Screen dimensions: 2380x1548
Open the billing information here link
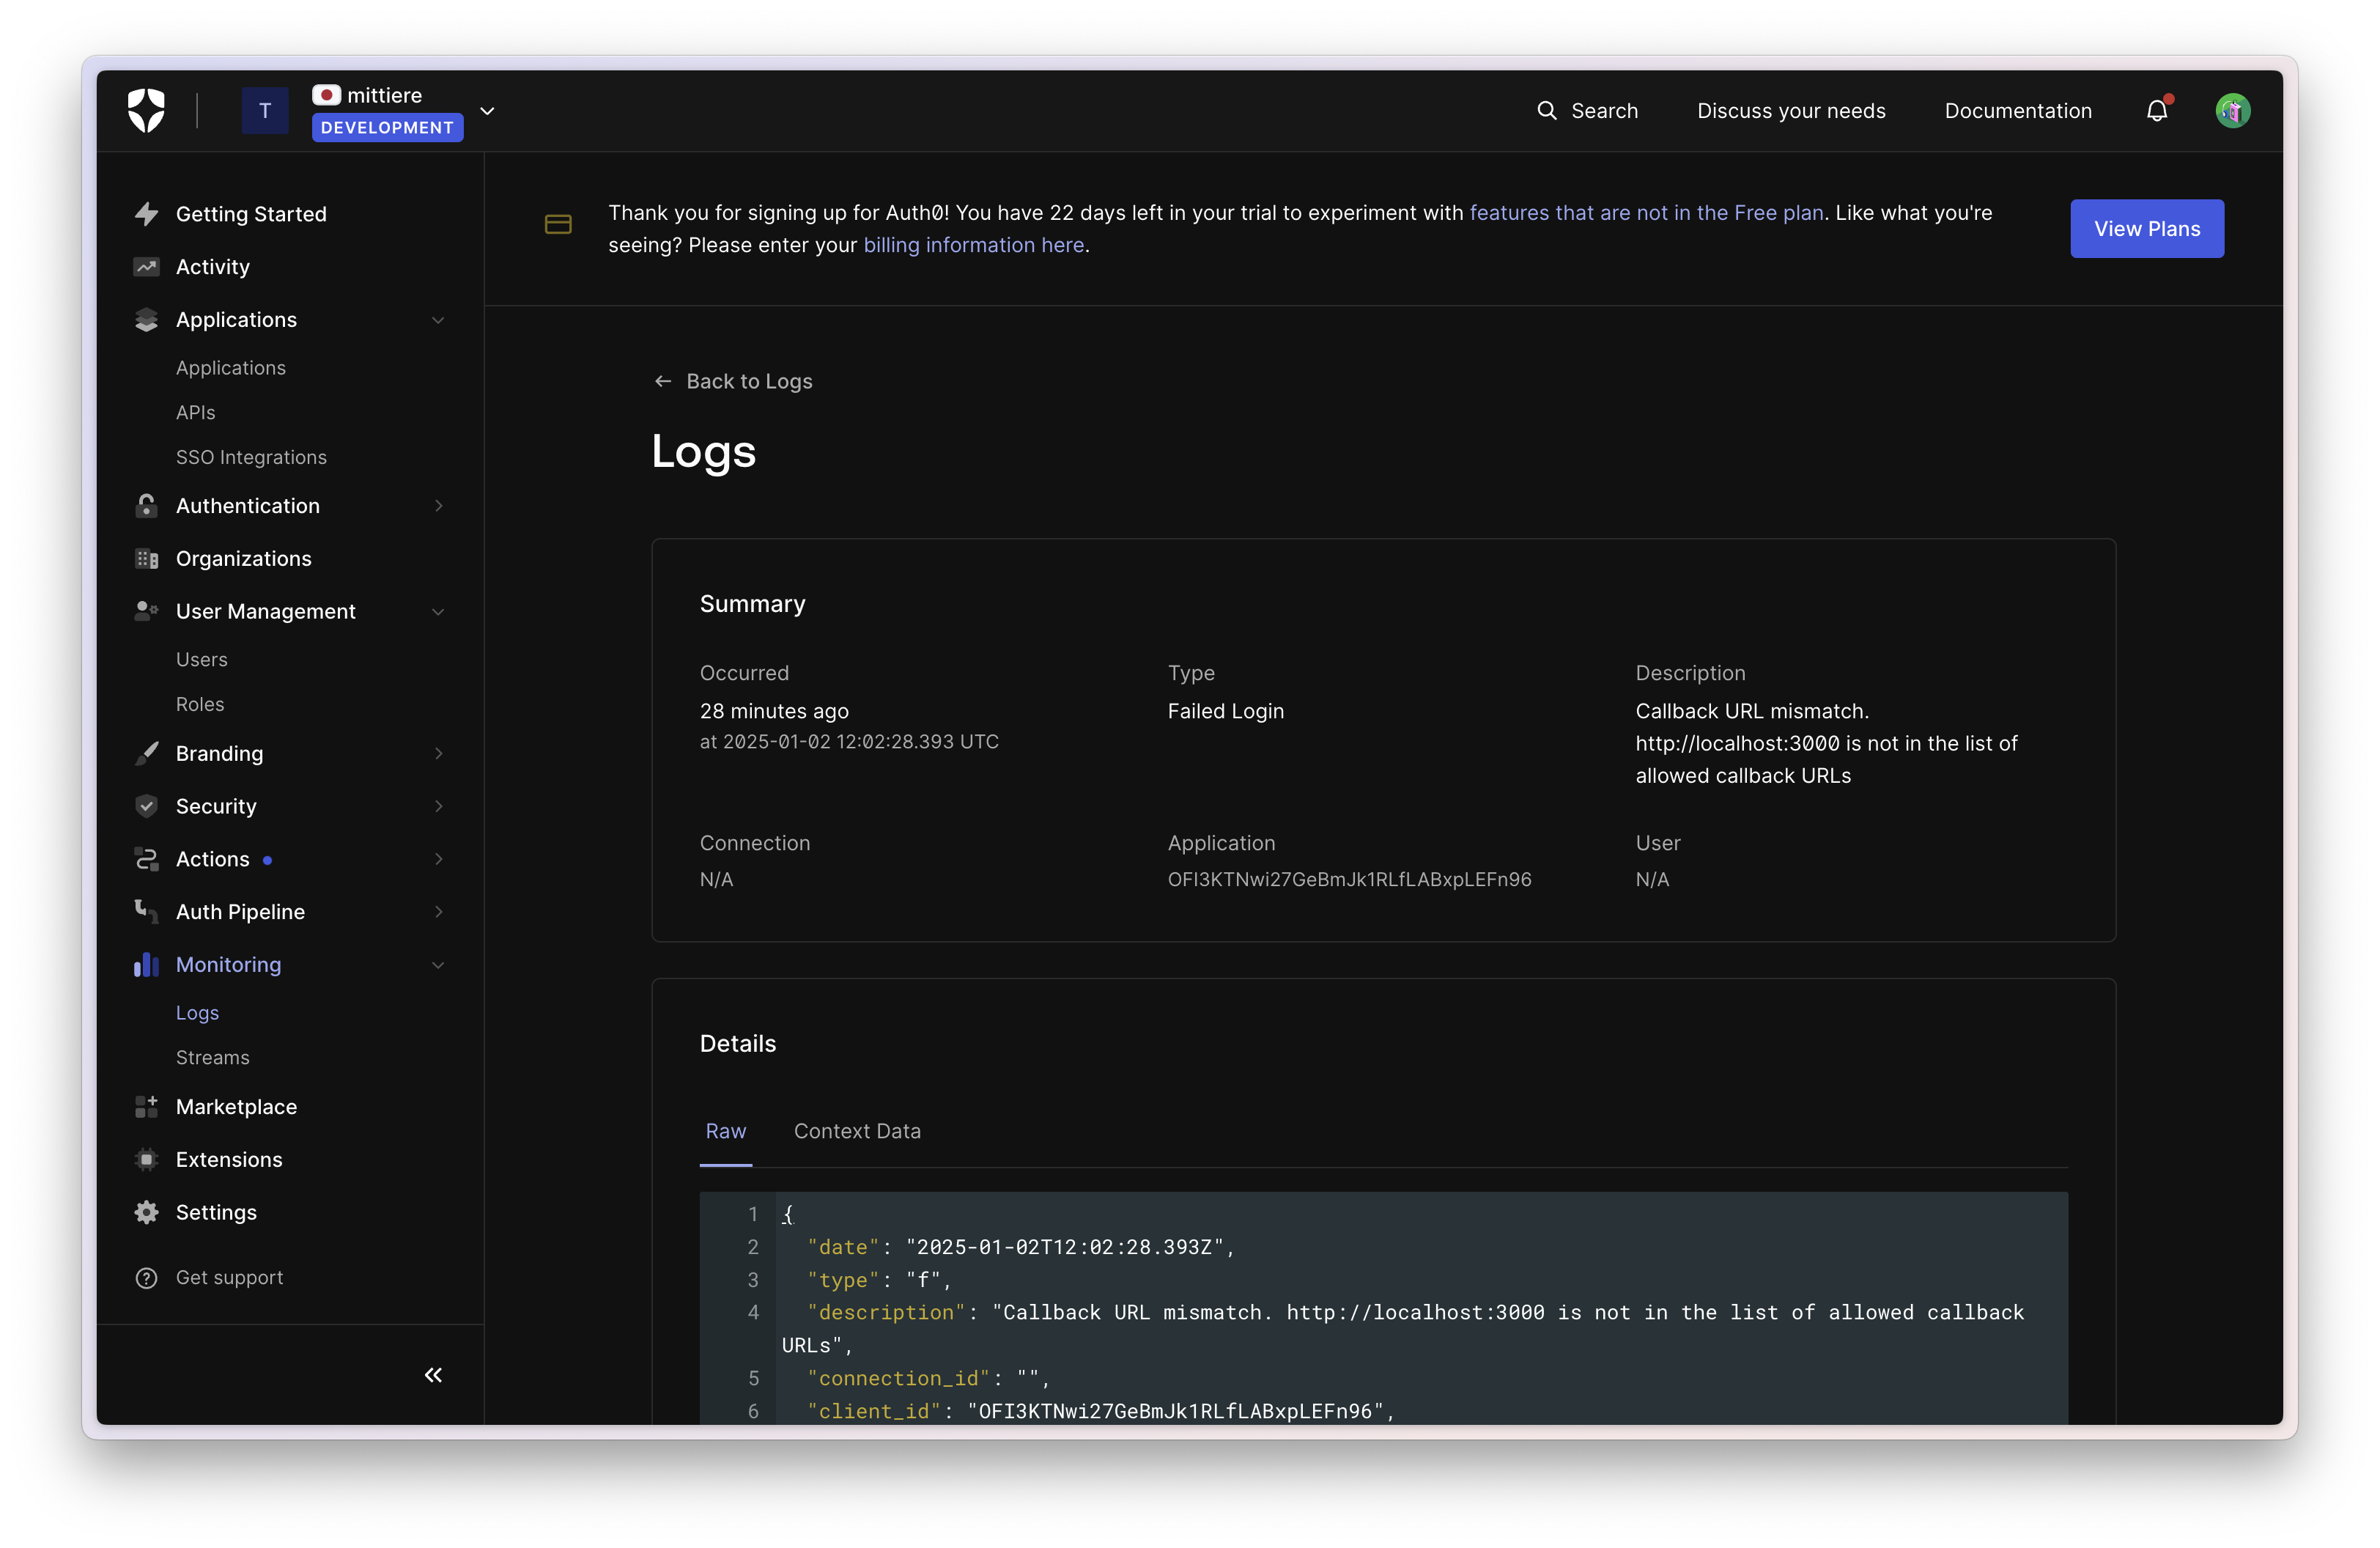[x=973, y=245]
